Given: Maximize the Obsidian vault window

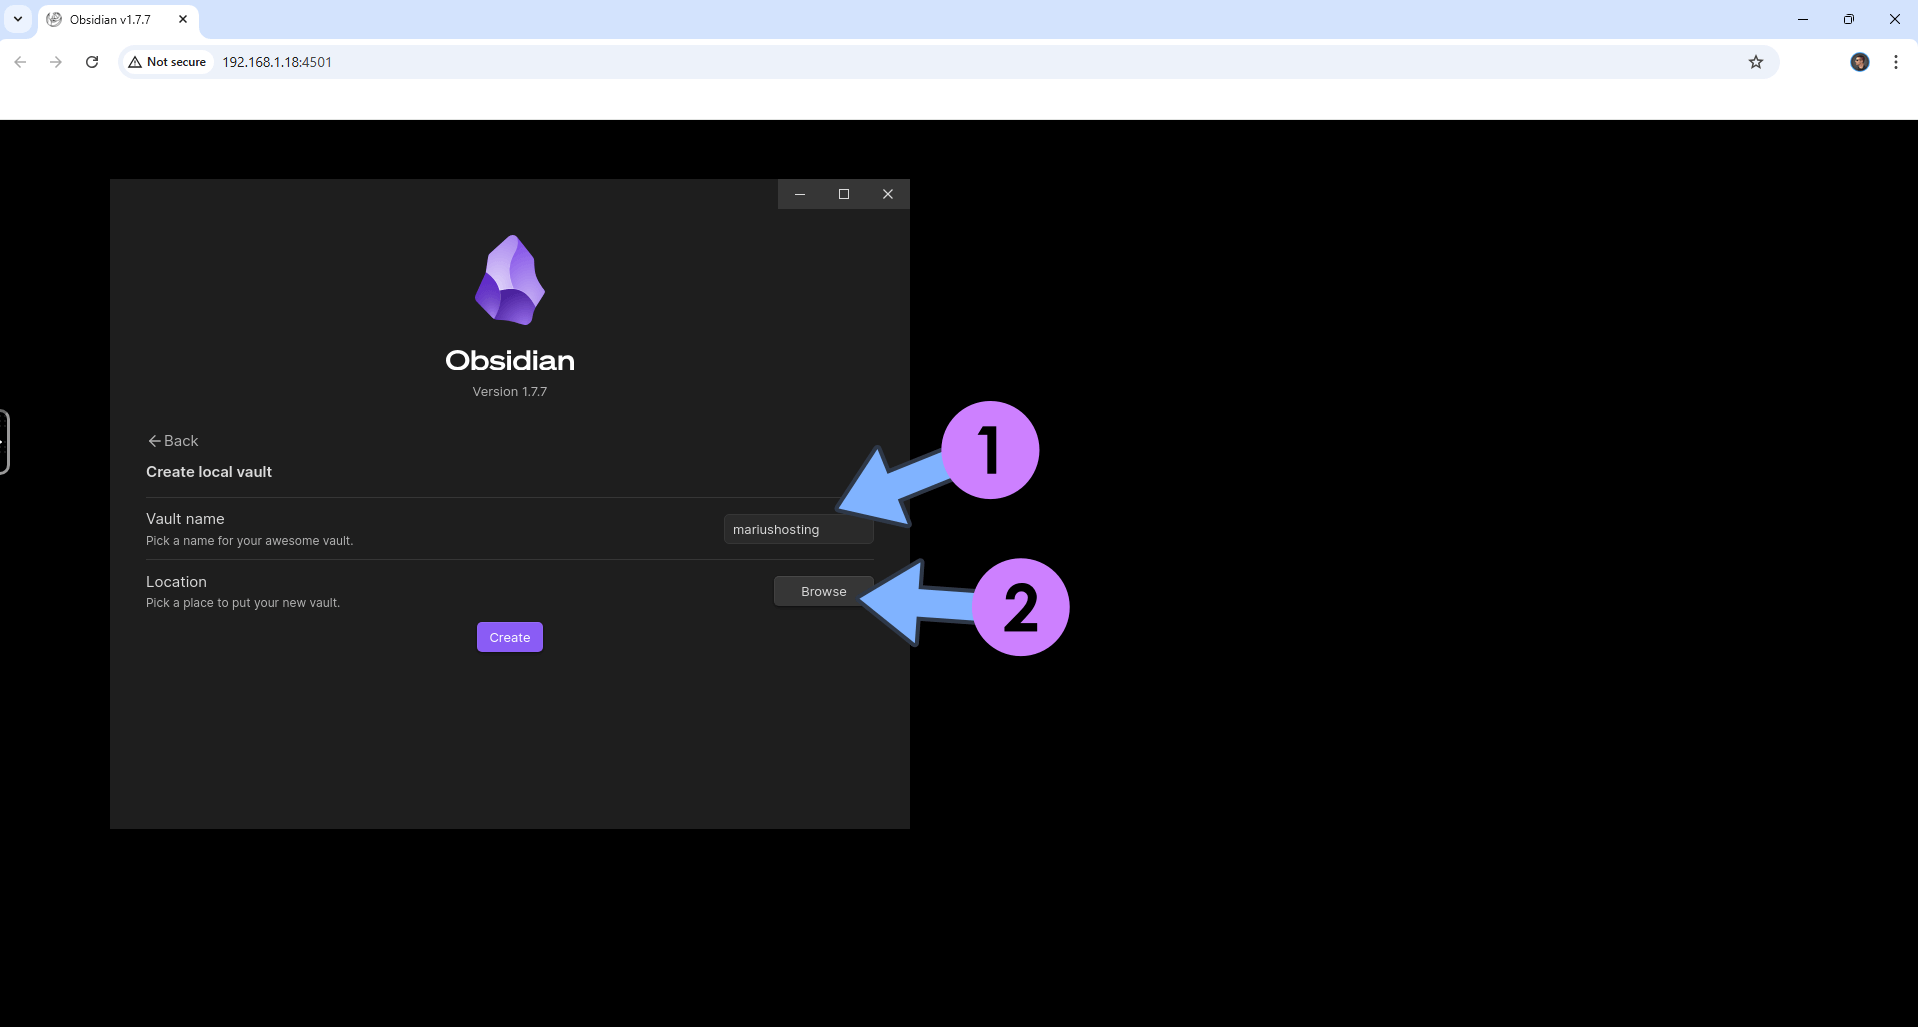Looking at the screenshot, I should [x=844, y=194].
